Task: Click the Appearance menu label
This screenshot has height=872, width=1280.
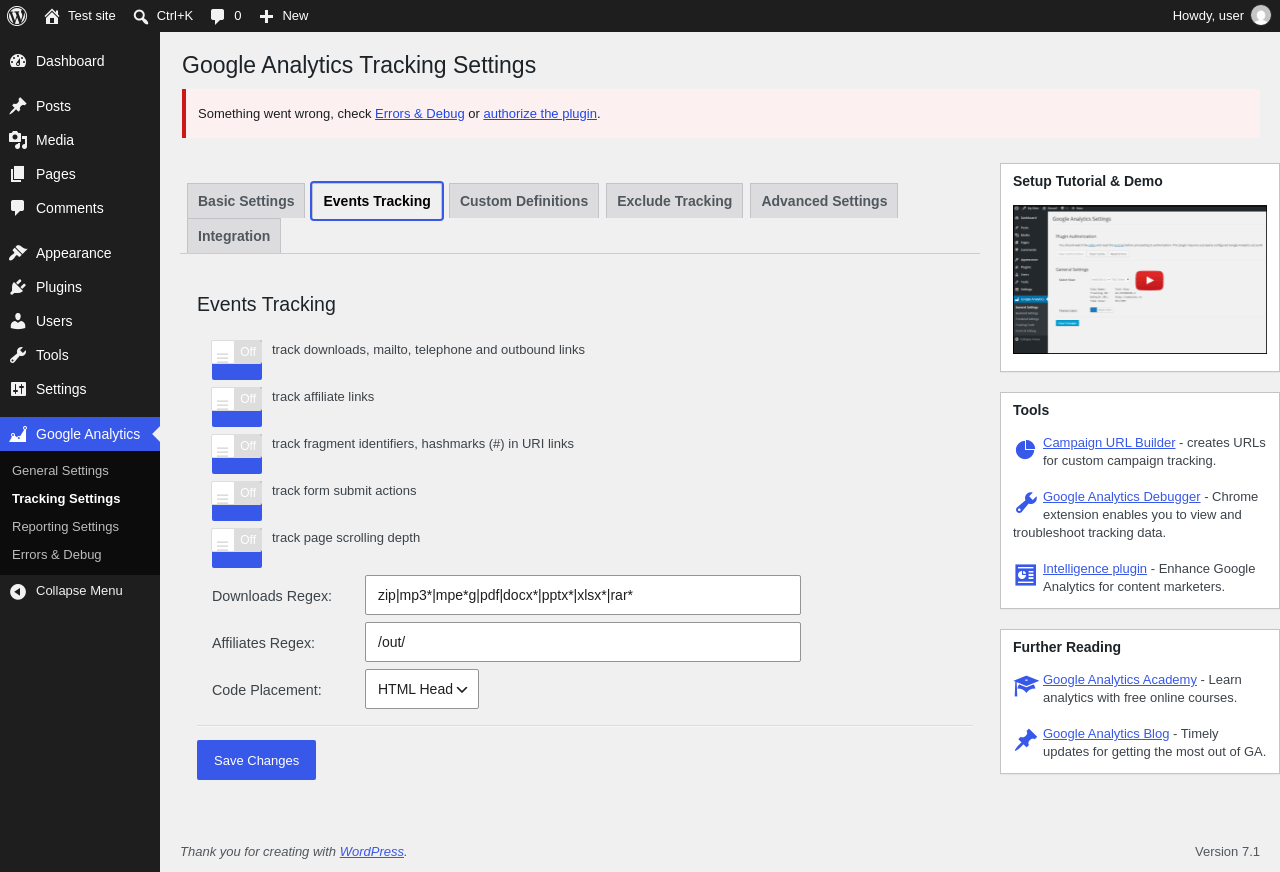Action: [74, 253]
